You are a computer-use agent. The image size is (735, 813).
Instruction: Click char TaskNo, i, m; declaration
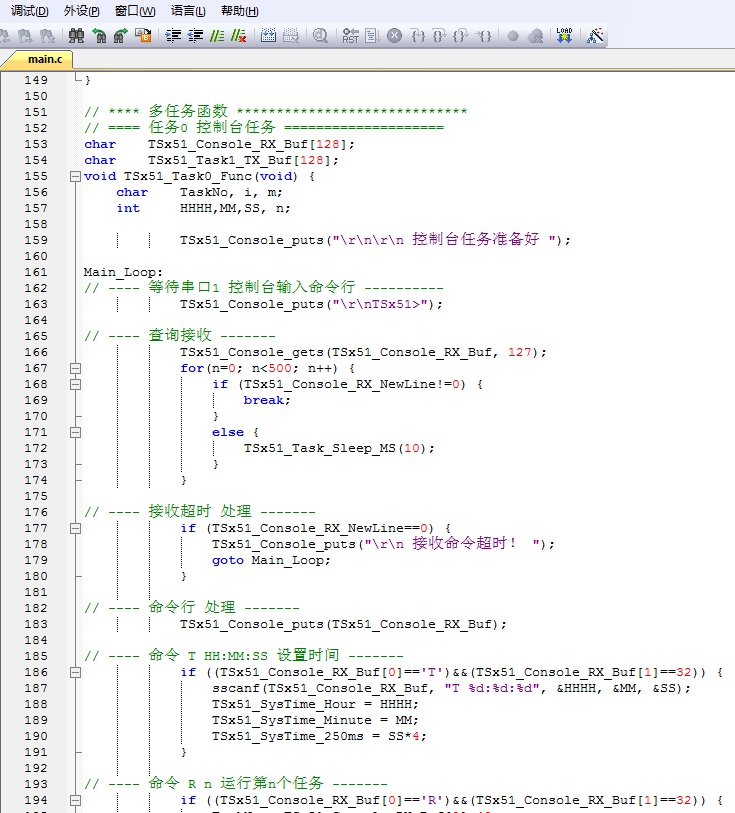tap(199, 192)
